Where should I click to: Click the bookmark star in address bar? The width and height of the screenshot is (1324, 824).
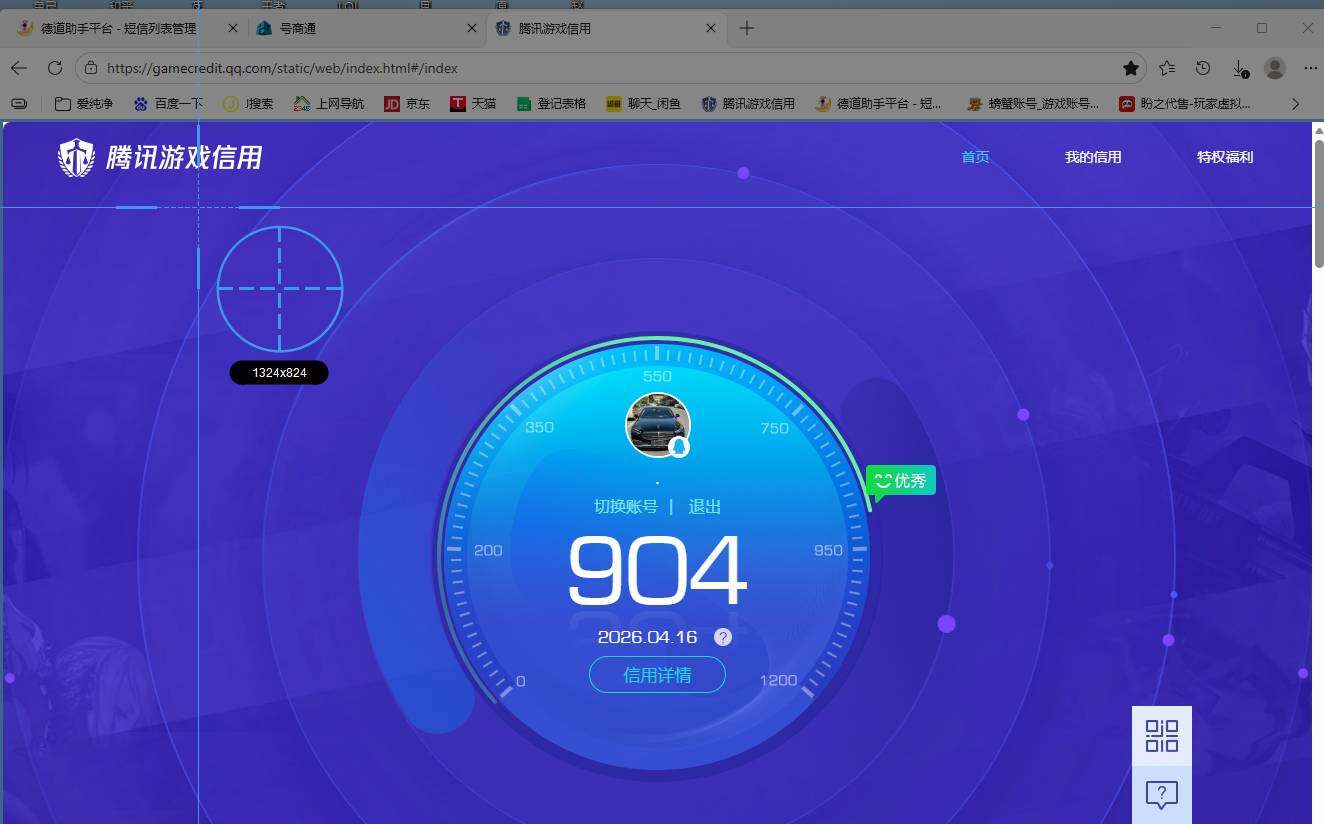coord(1130,68)
